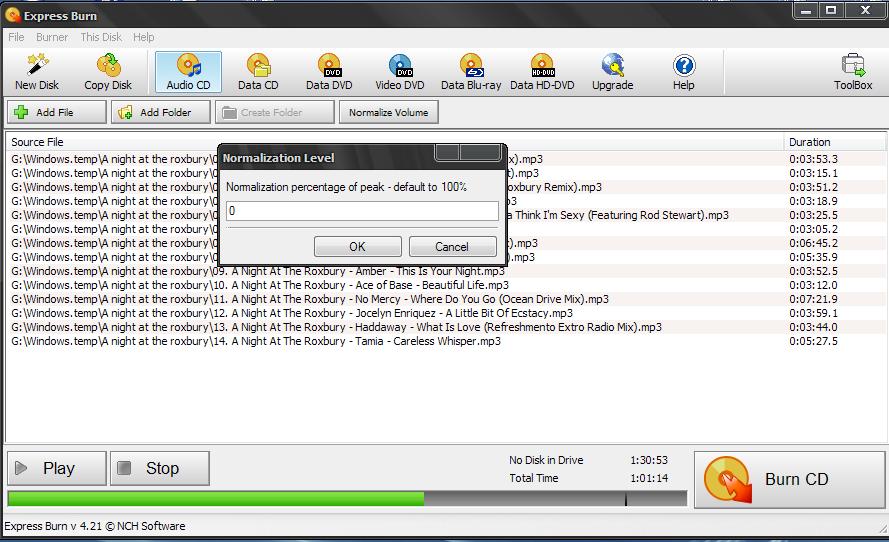Viewport: 889px width, 542px height.
Task: Switch to Data CD mode
Action: pyautogui.click(x=258, y=72)
